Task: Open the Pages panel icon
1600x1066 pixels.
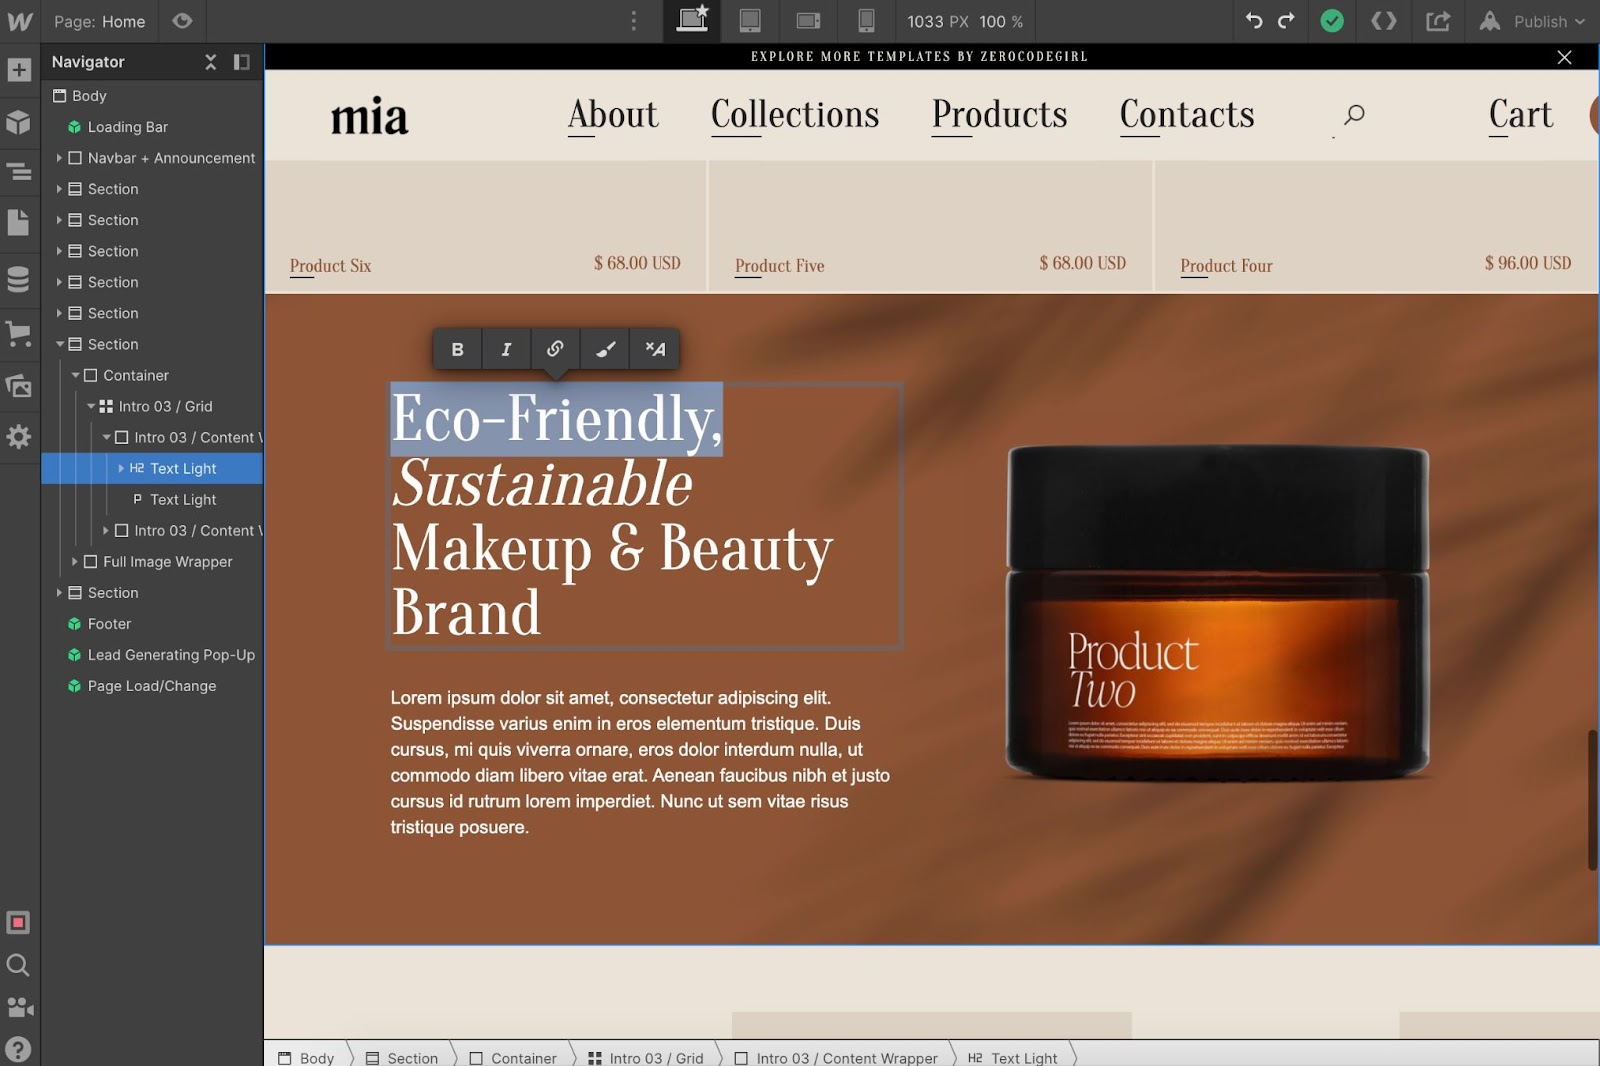Action: (19, 222)
